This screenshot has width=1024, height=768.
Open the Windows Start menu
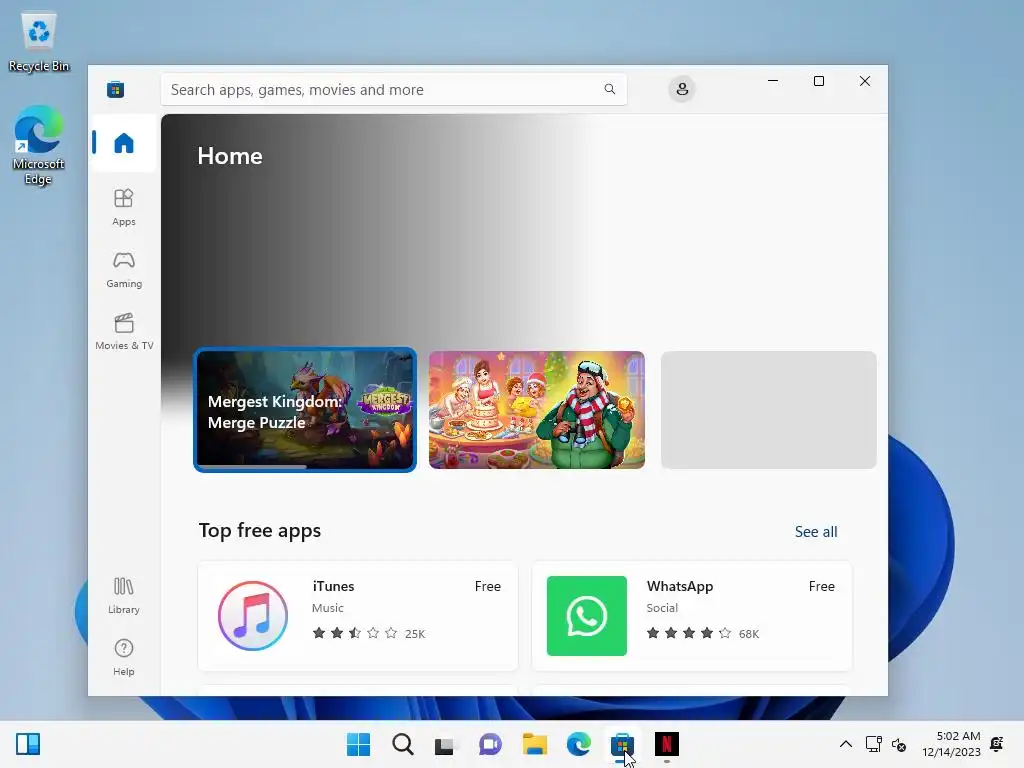coord(358,744)
